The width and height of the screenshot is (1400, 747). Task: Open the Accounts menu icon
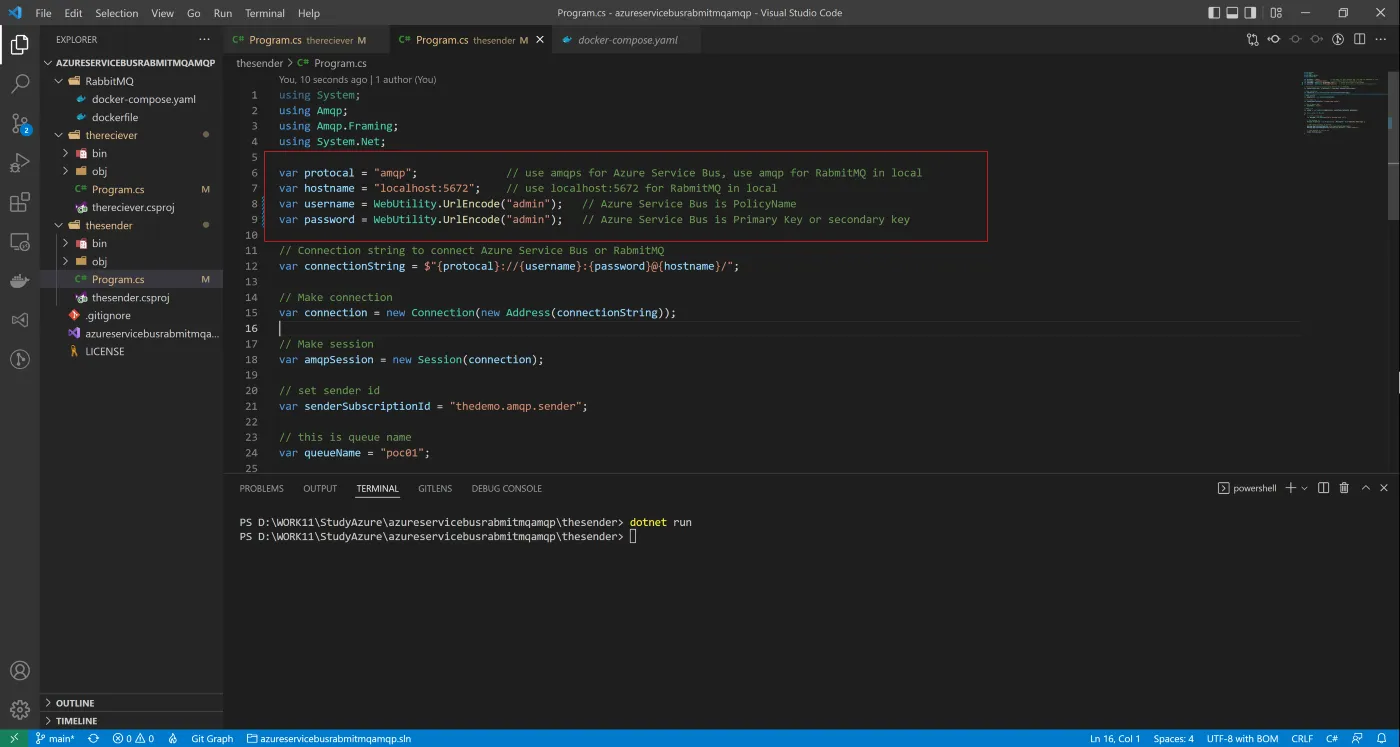coord(19,671)
